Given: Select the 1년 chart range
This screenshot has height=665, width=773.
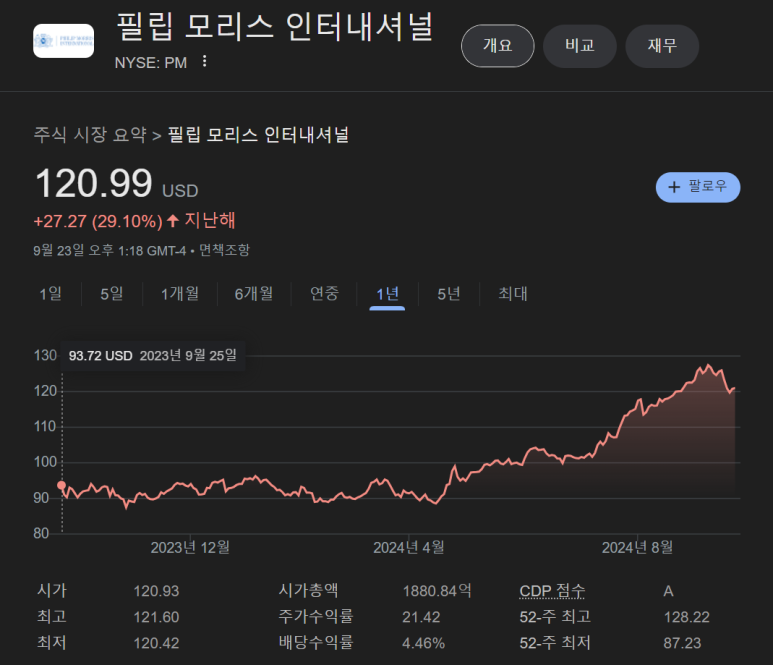Looking at the screenshot, I should click(387, 294).
